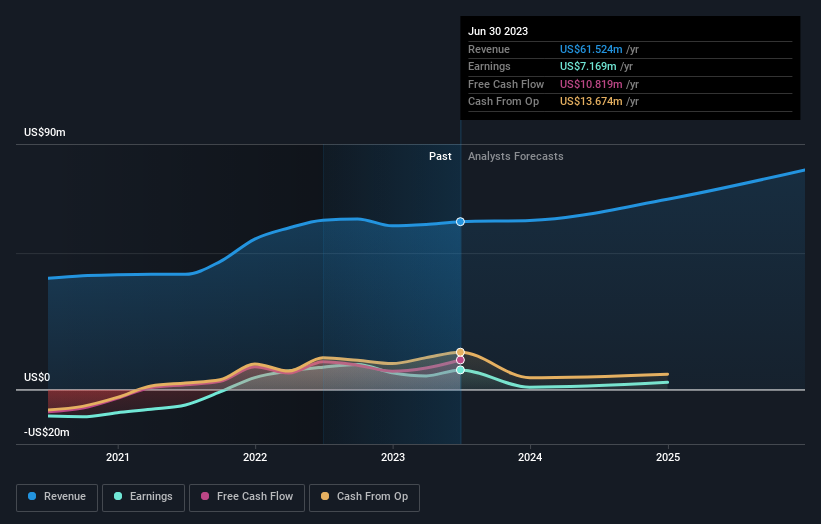Click the Jun 30 2023 tooltip date
Viewport: 821px width, 524px height.
pyautogui.click(x=498, y=31)
